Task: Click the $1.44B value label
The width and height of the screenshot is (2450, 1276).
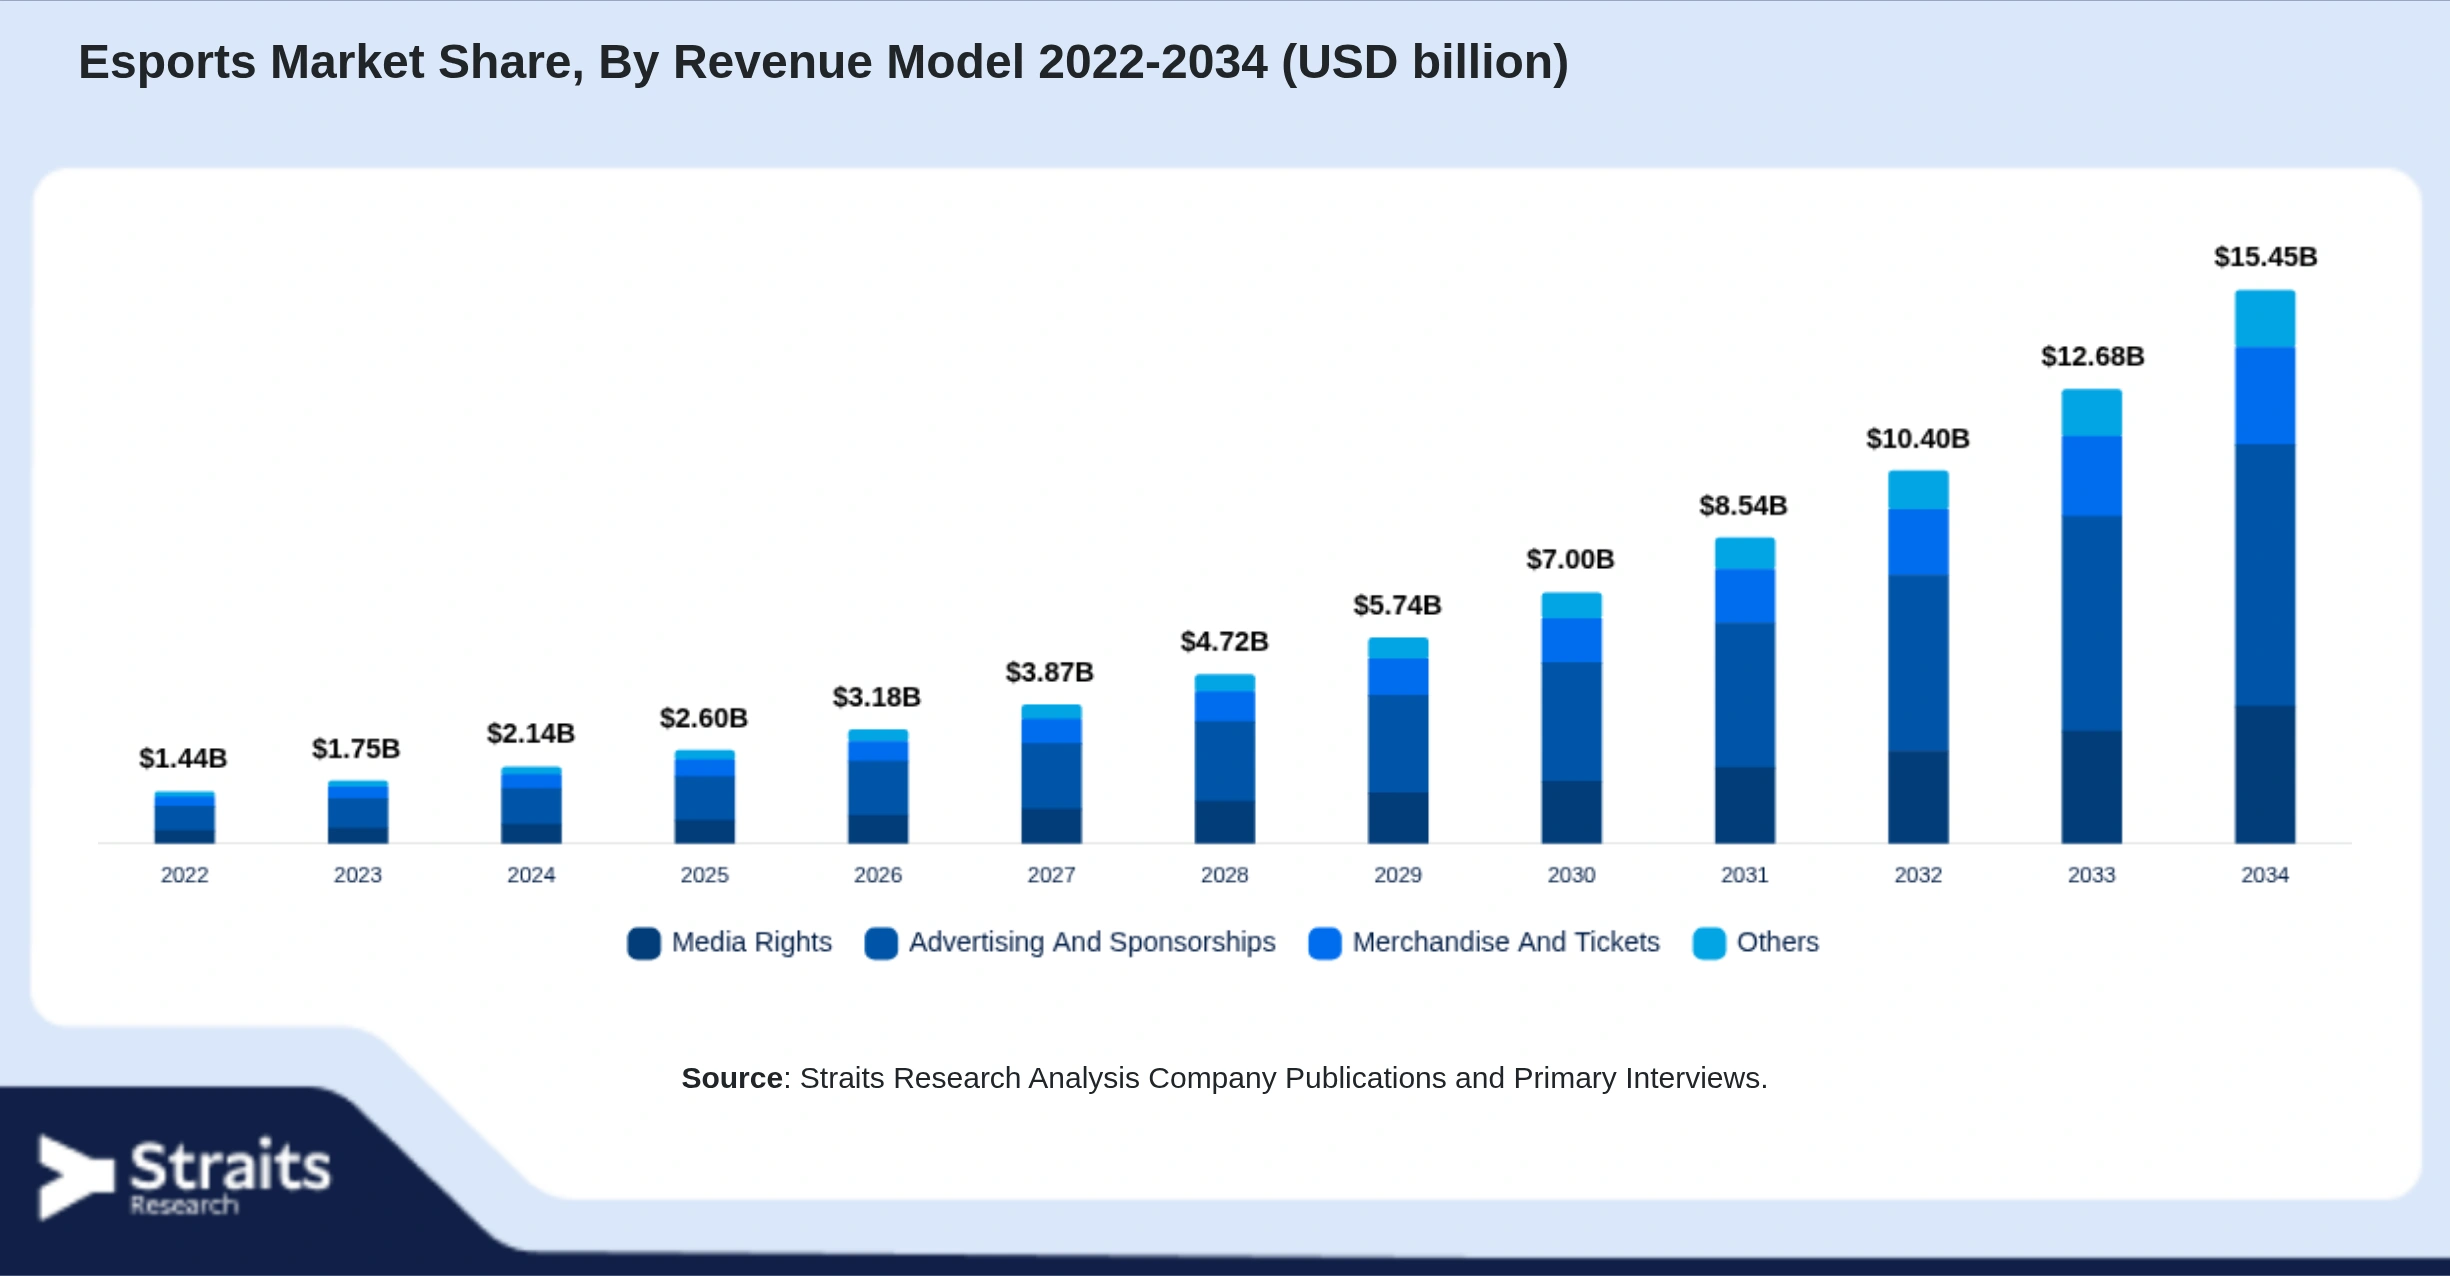Action: (x=183, y=758)
